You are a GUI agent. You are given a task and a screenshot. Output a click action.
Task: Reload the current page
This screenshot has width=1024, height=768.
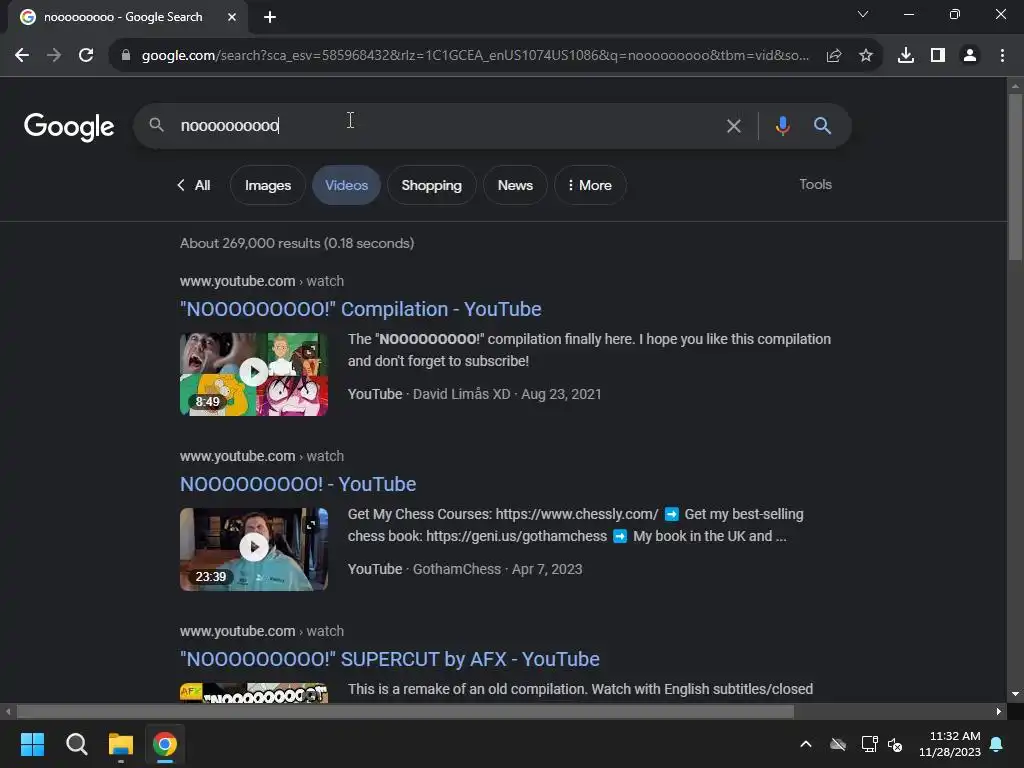pos(86,56)
